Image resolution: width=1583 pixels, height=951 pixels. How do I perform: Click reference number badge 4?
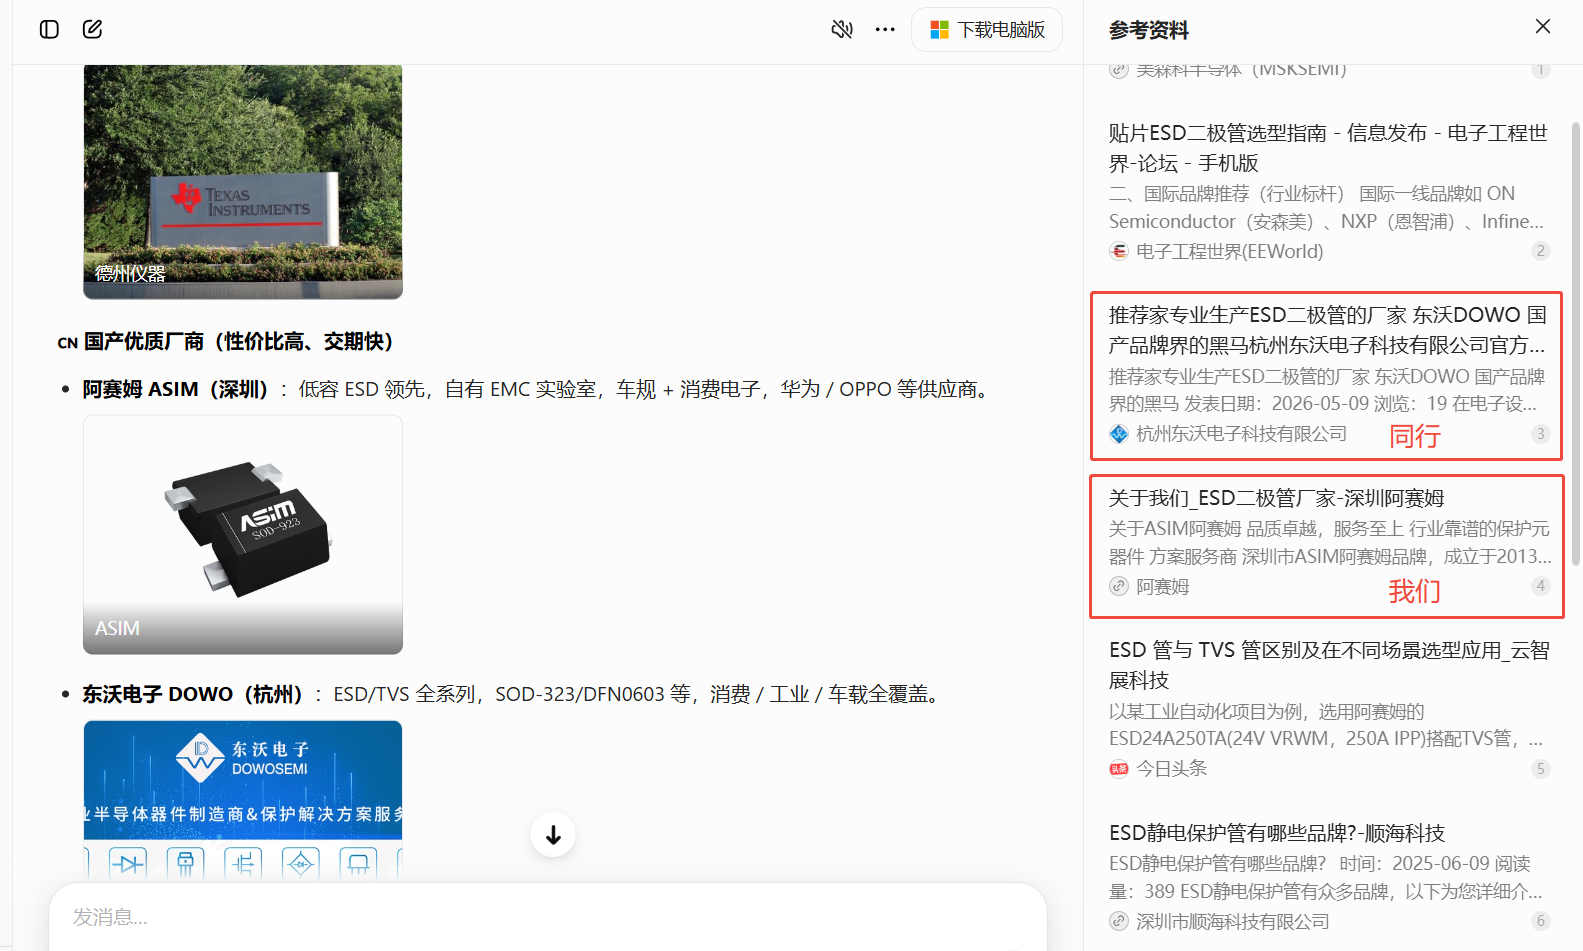coord(1541,586)
